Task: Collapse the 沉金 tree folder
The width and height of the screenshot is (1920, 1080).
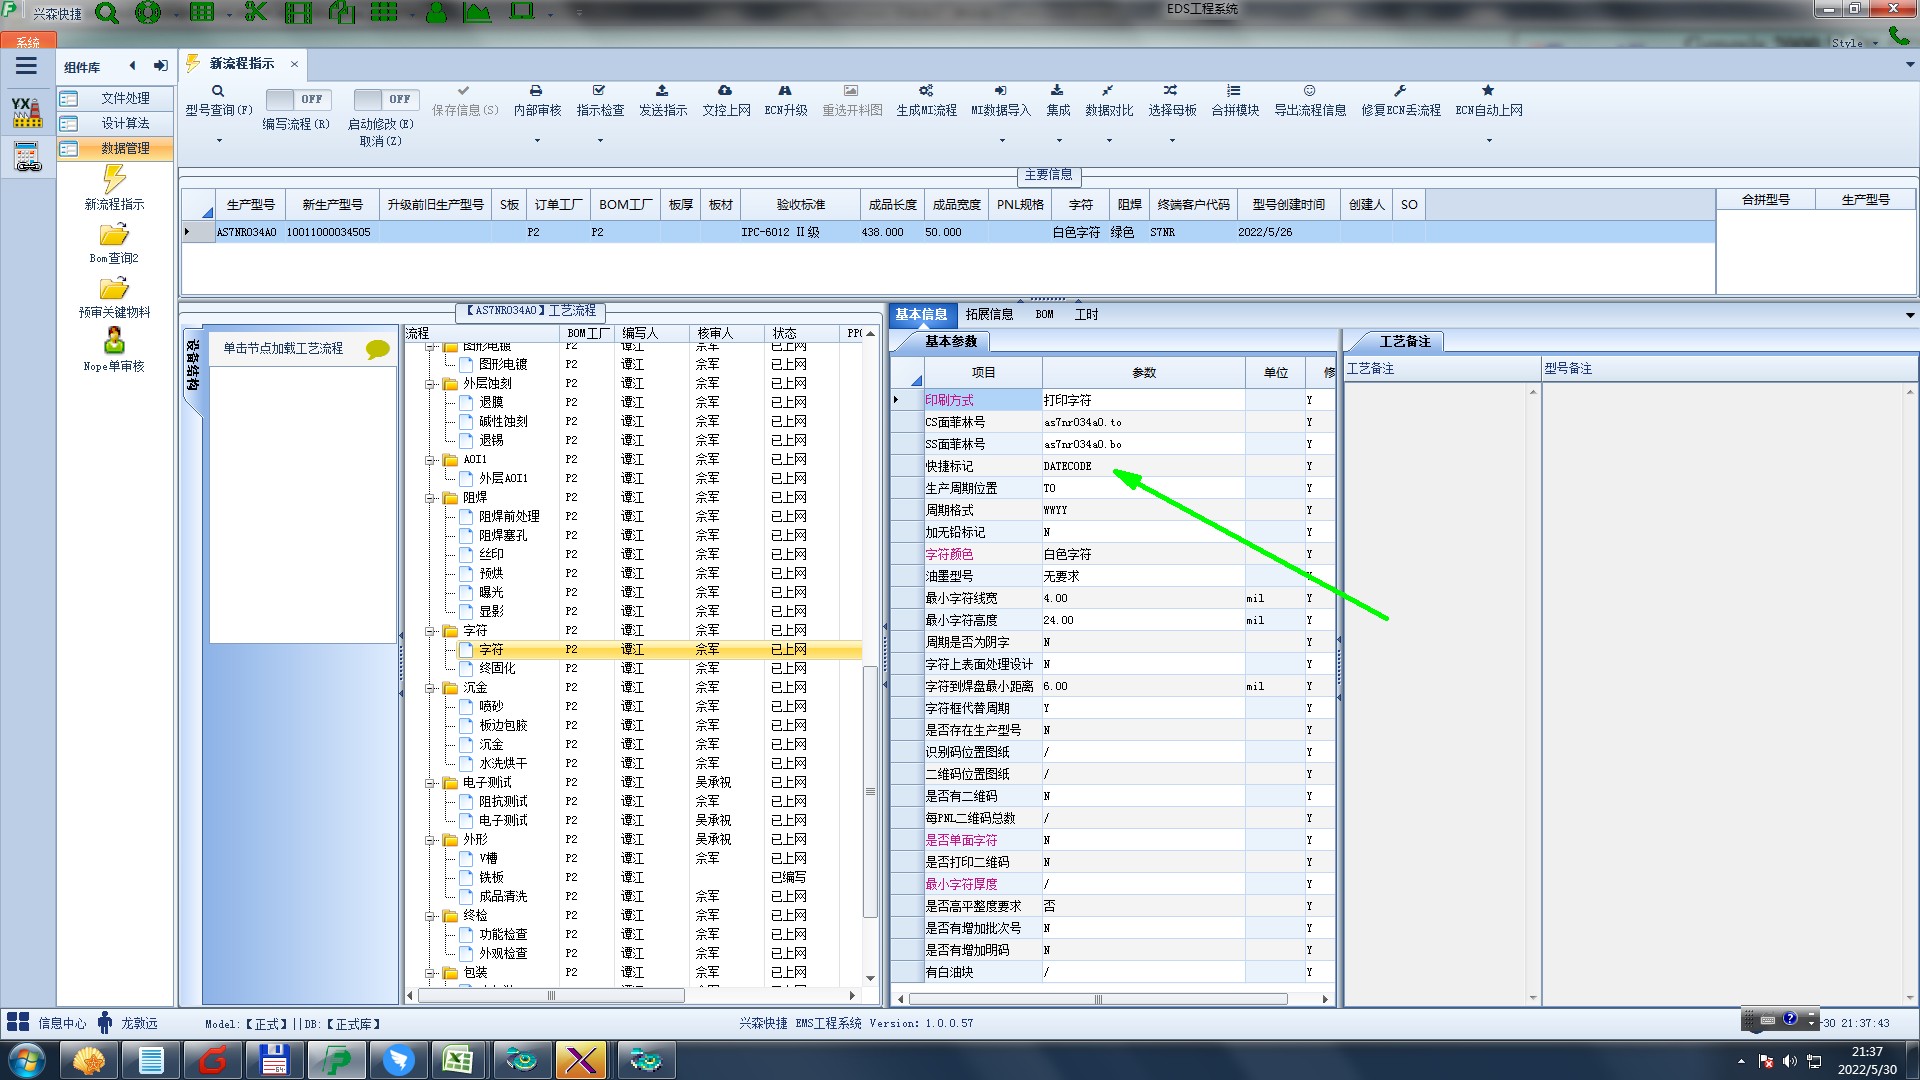Action: [x=430, y=688]
